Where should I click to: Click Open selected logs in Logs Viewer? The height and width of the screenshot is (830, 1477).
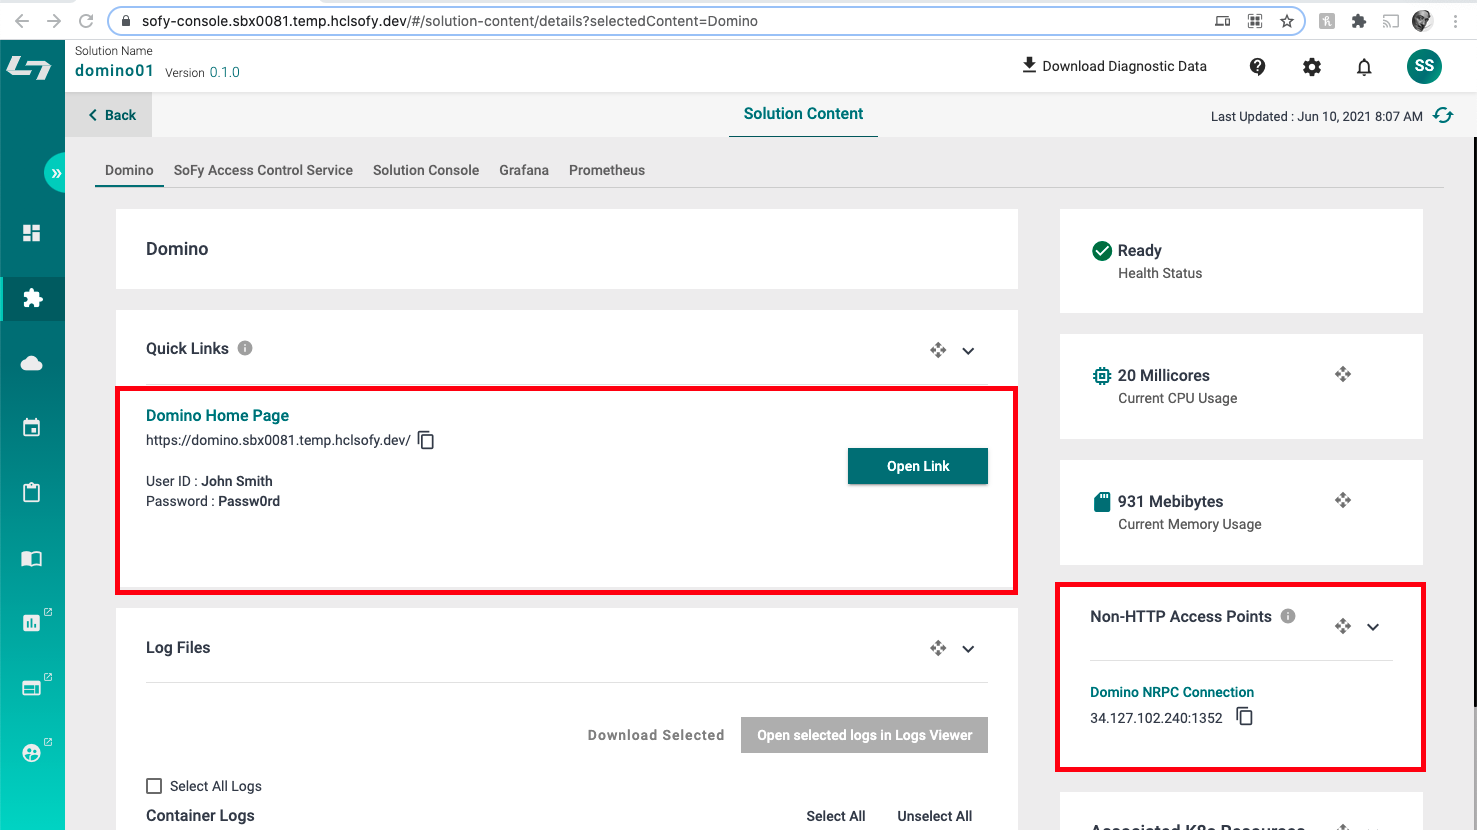(x=864, y=735)
